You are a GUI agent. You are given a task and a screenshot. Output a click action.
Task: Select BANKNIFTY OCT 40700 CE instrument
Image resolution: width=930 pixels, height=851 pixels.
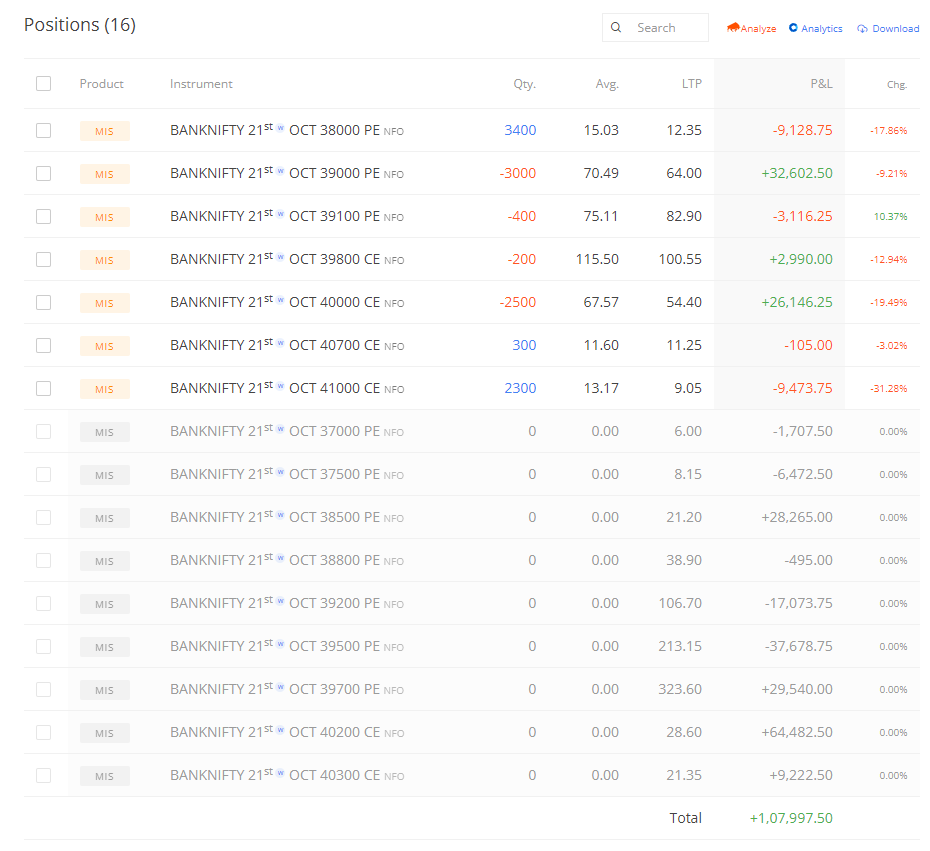tap(287, 345)
